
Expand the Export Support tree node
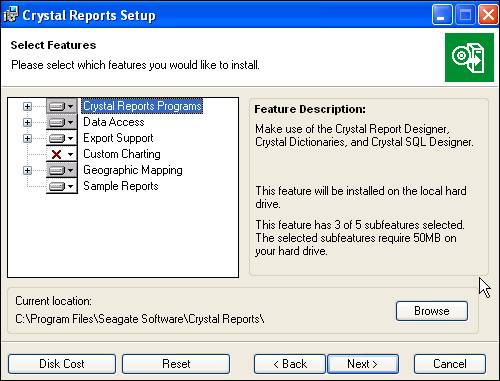(x=27, y=138)
